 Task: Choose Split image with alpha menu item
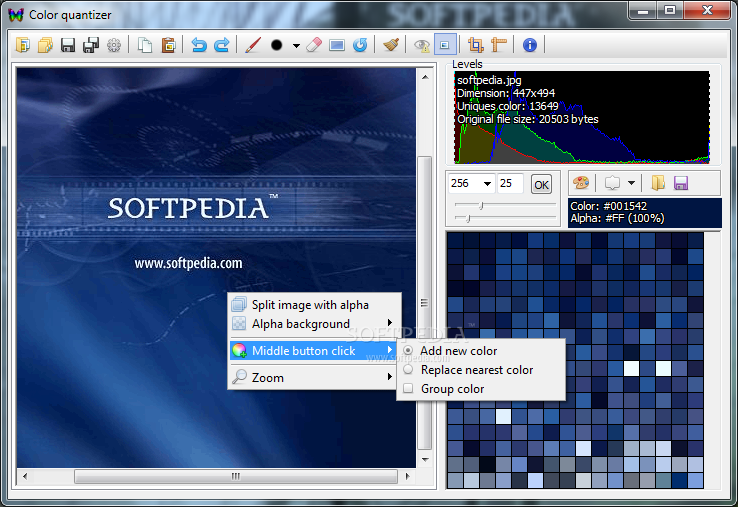pos(314,305)
